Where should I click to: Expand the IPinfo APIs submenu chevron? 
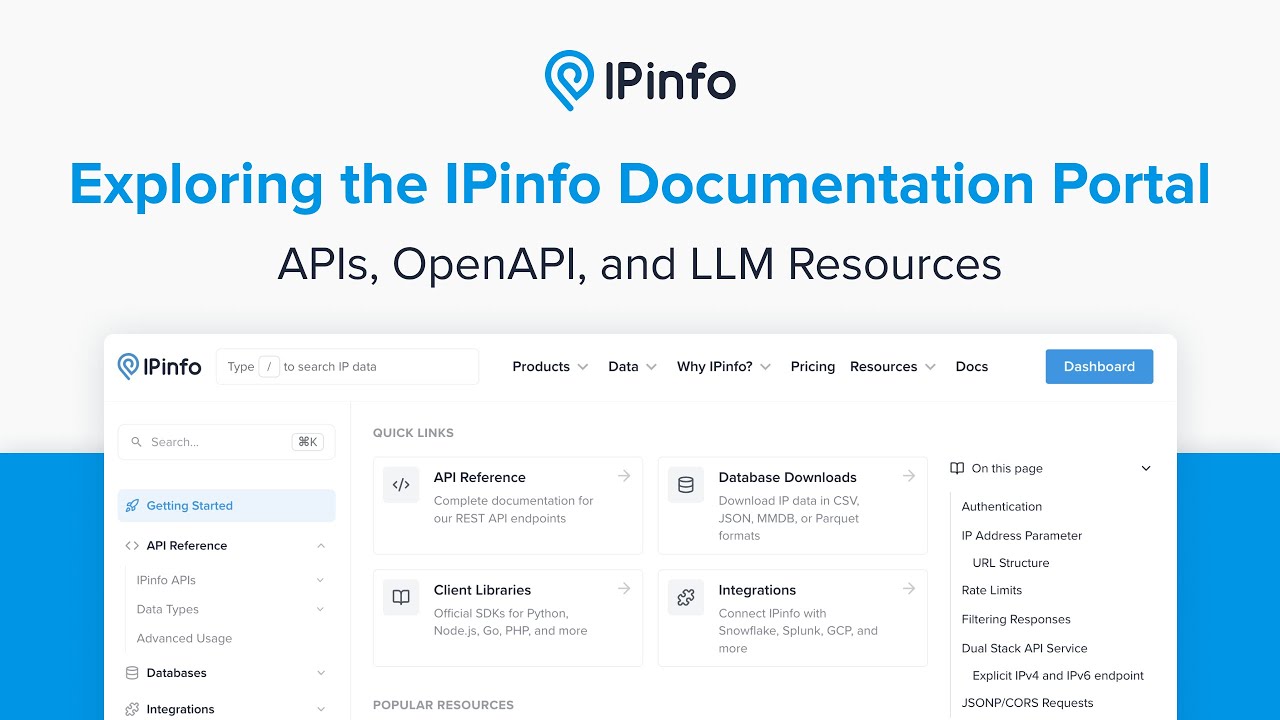click(x=320, y=580)
